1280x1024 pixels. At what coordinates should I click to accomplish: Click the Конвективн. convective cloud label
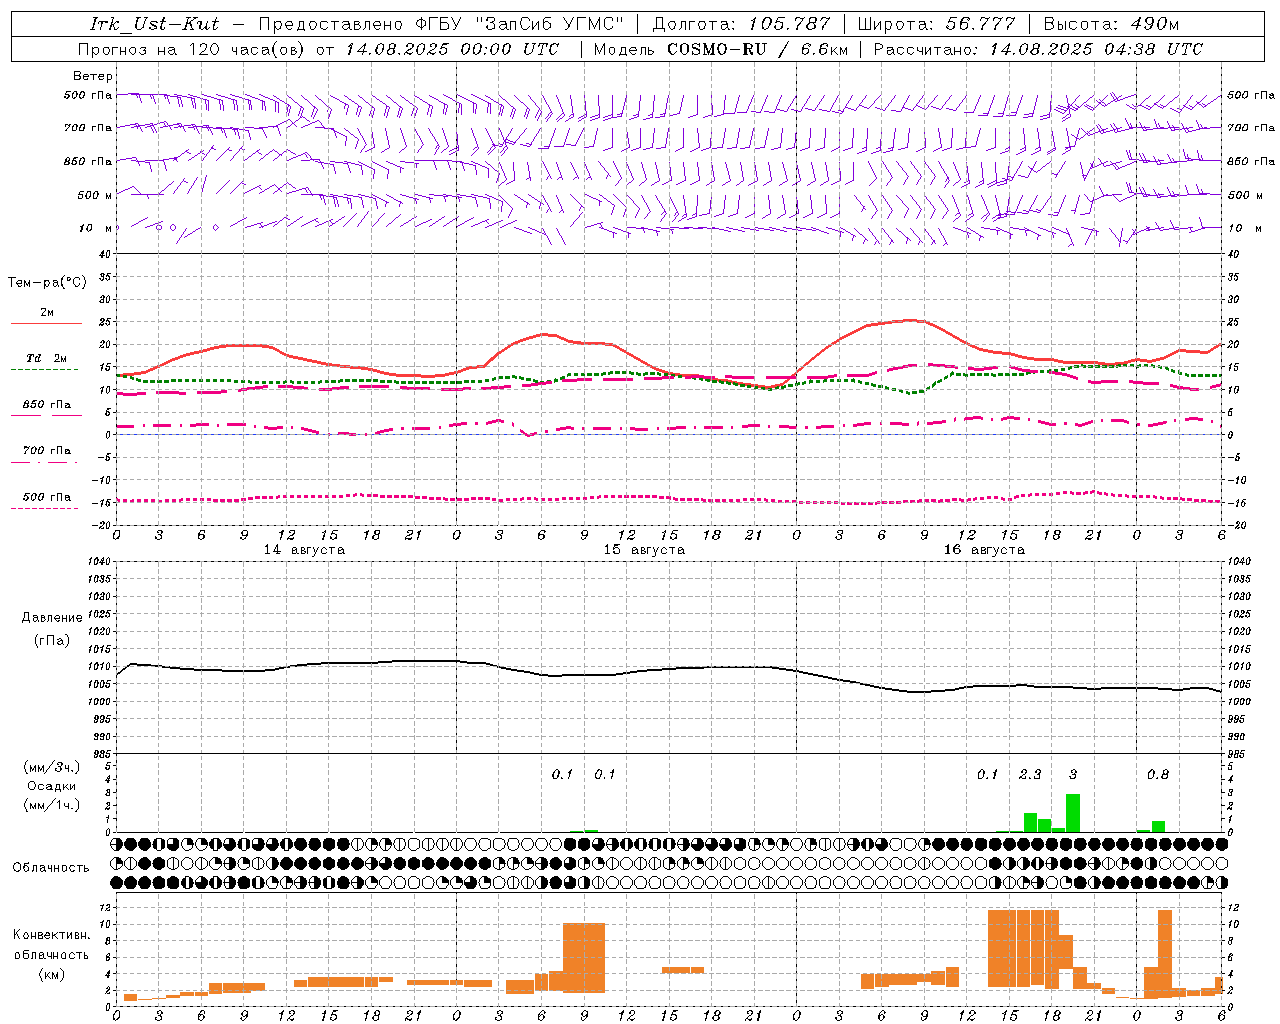pyautogui.click(x=52, y=935)
